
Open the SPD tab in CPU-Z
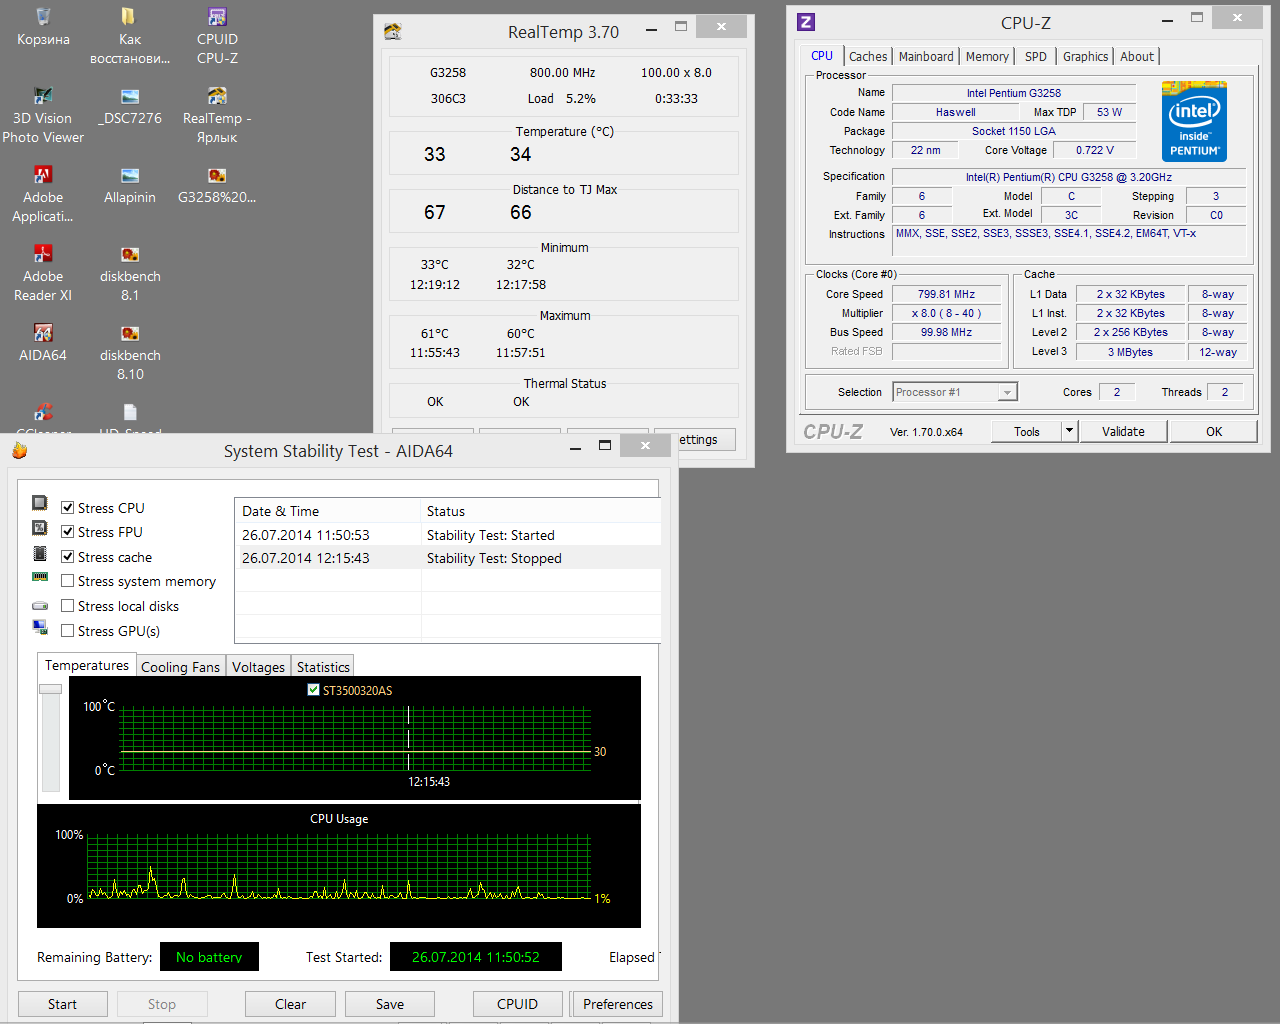(1036, 57)
